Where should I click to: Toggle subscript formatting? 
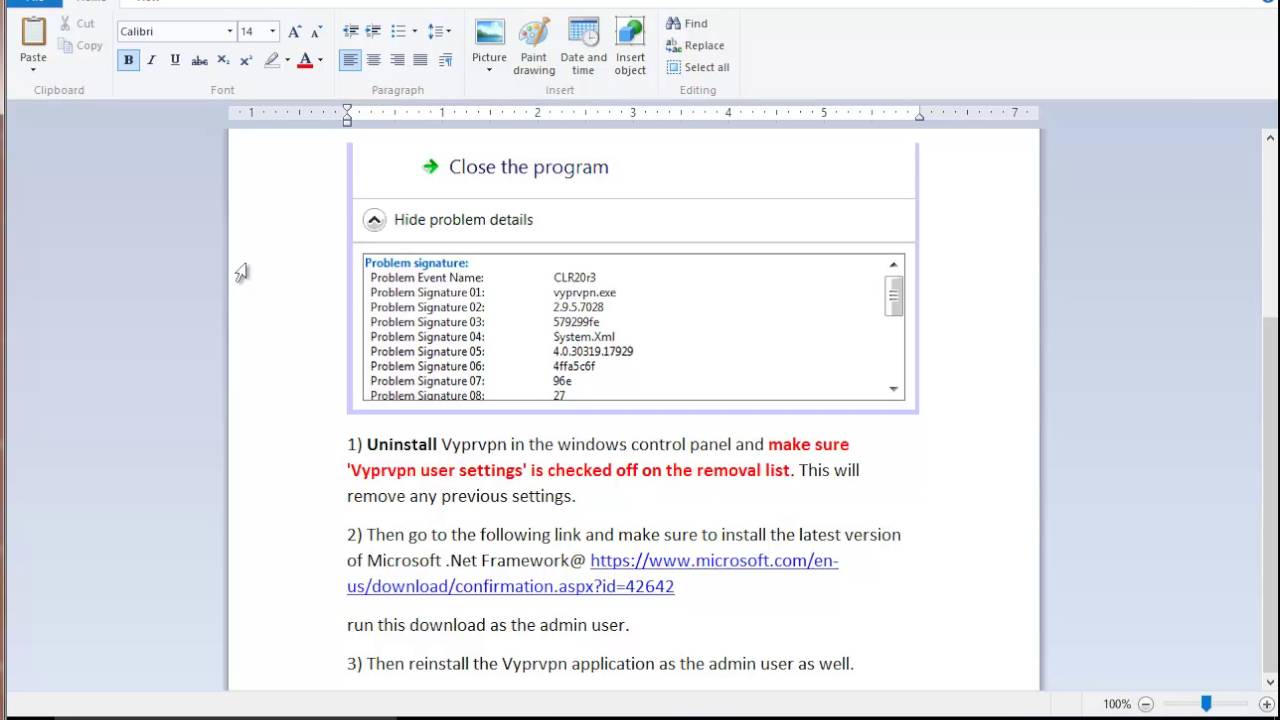(x=223, y=60)
